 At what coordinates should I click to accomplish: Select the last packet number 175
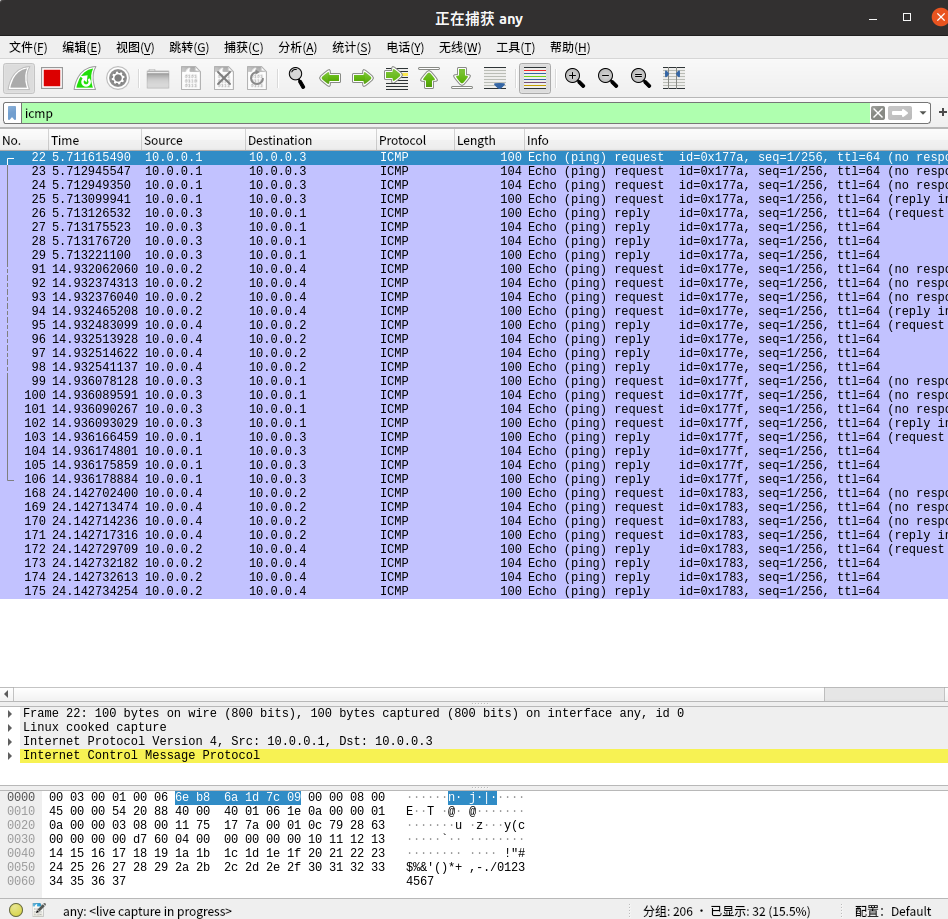474,591
